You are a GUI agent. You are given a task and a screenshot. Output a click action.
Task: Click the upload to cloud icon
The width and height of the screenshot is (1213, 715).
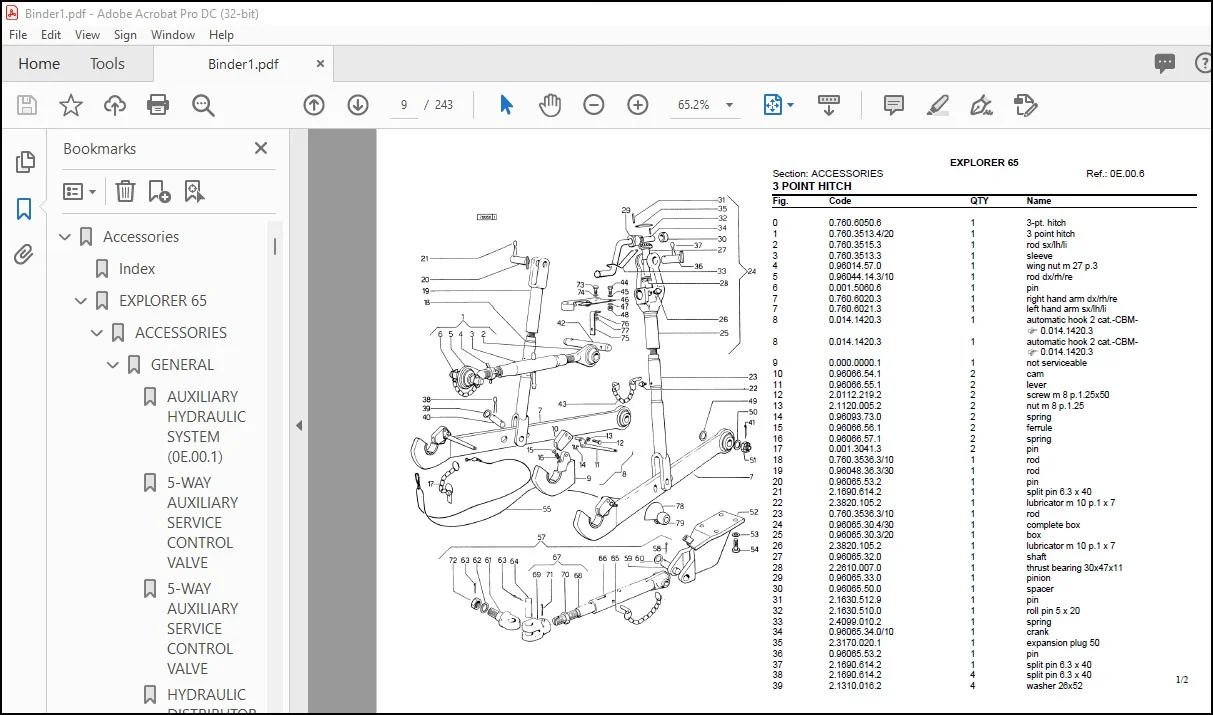coord(115,105)
